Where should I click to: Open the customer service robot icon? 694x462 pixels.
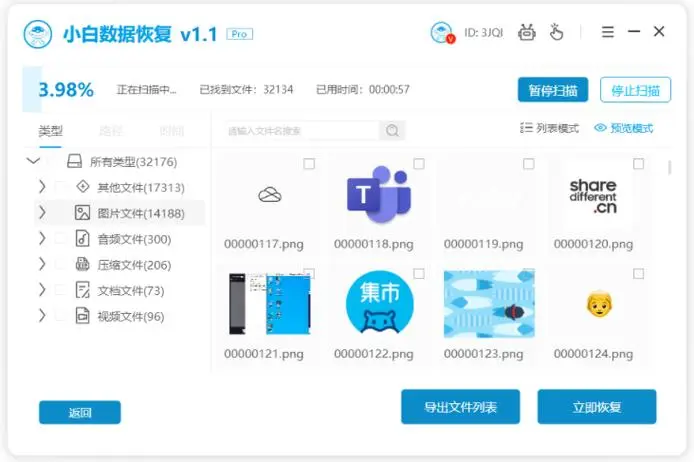(x=527, y=32)
